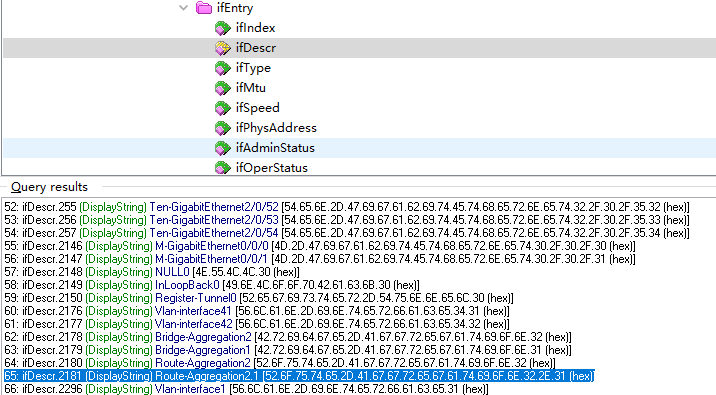
Task: Select result row 59 Register-Tunnel0
Action: pos(259,298)
